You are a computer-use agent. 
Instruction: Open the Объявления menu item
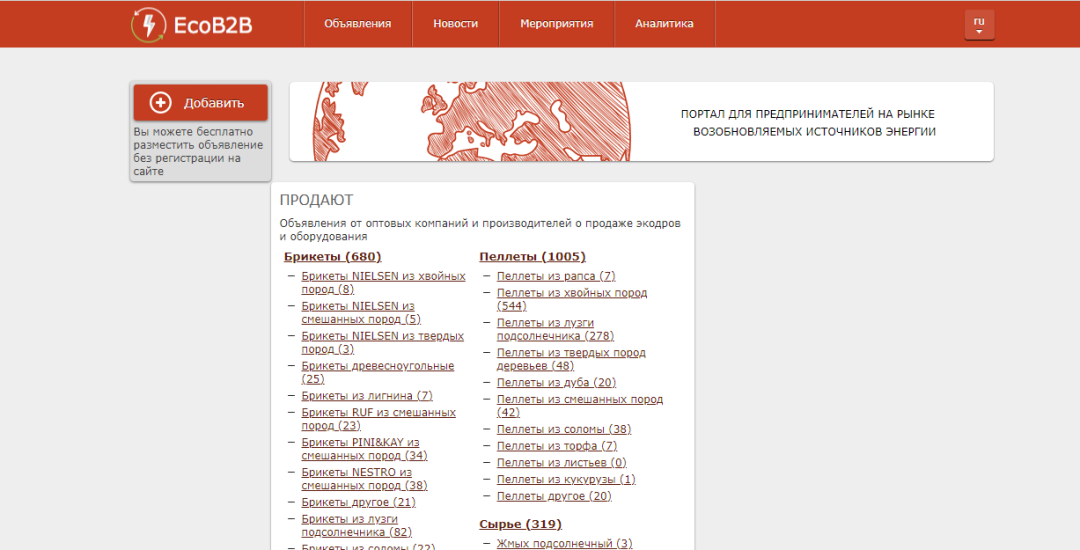point(357,23)
